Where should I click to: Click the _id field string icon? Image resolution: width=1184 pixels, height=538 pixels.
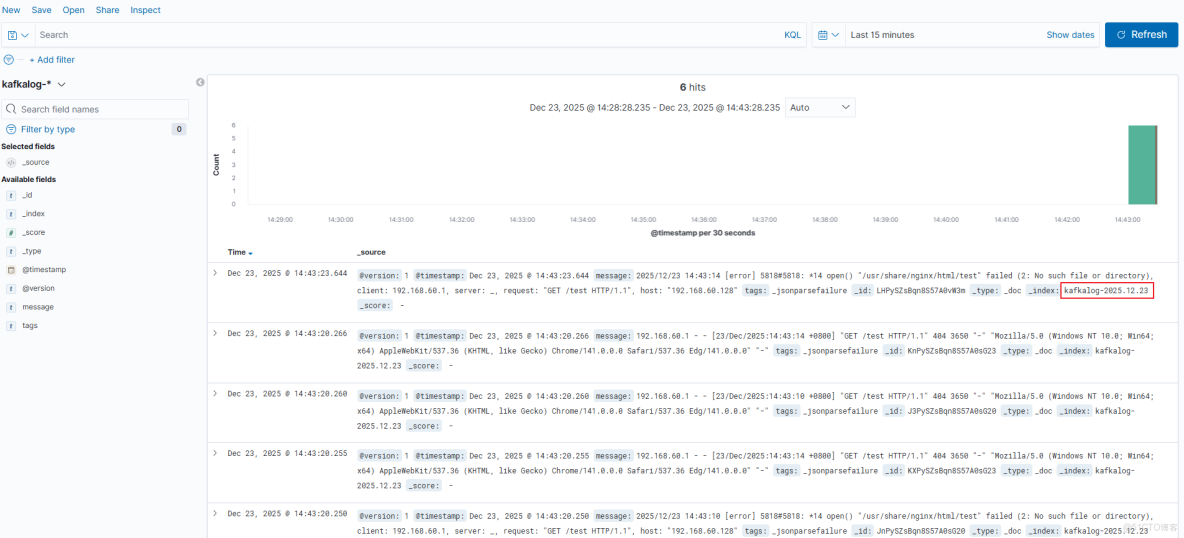pyautogui.click(x=11, y=196)
